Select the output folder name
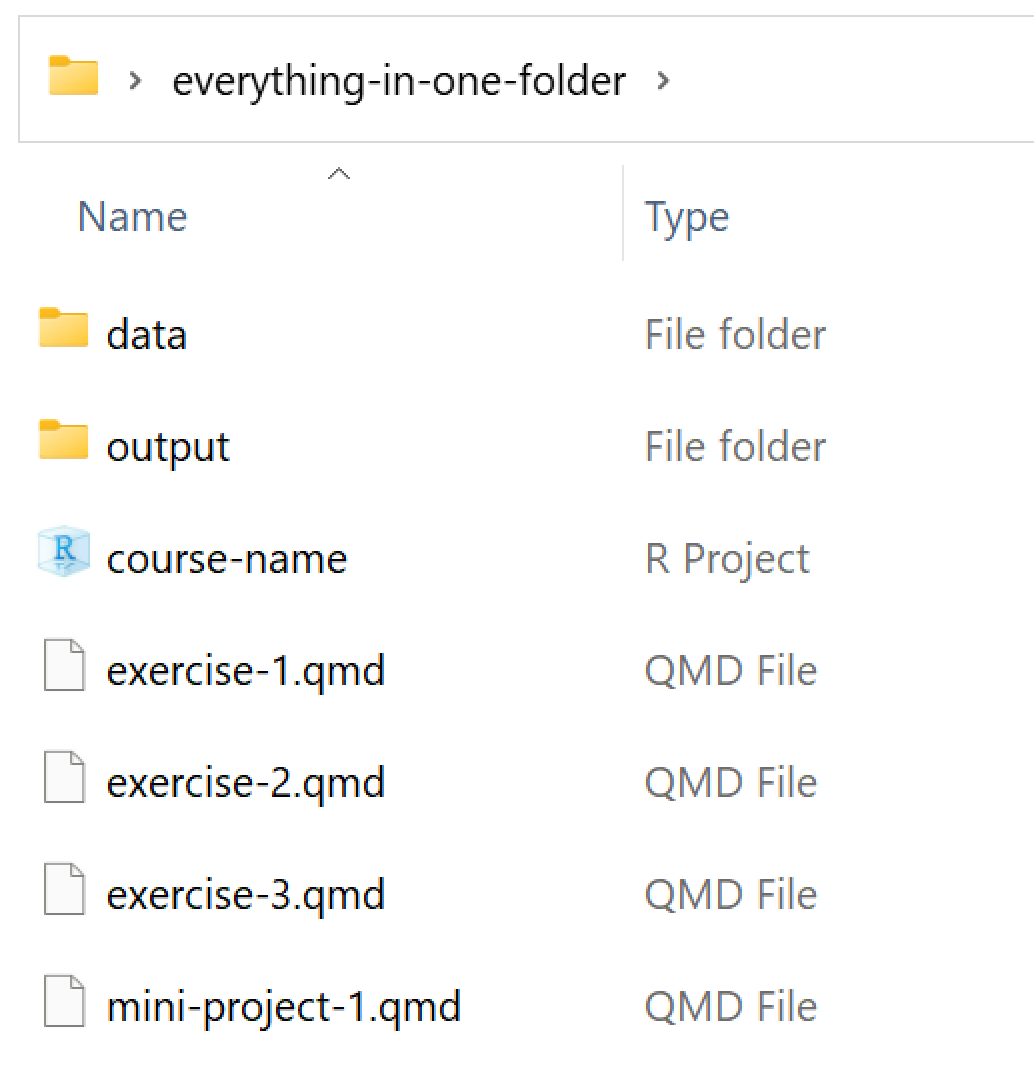The height and width of the screenshot is (1081, 1035). tap(168, 446)
